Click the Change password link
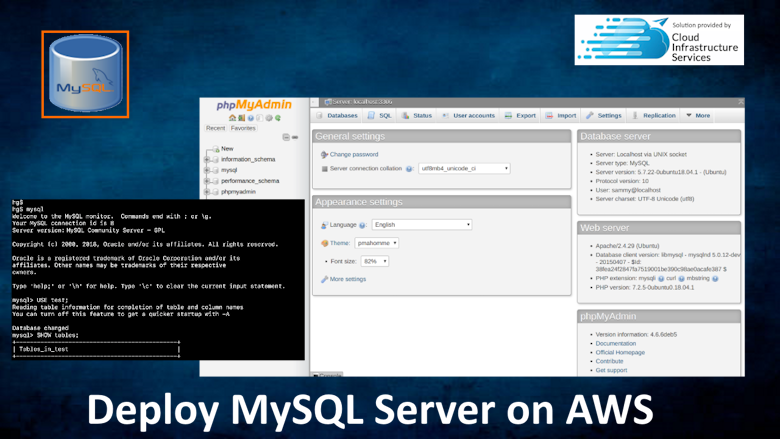 354,154
